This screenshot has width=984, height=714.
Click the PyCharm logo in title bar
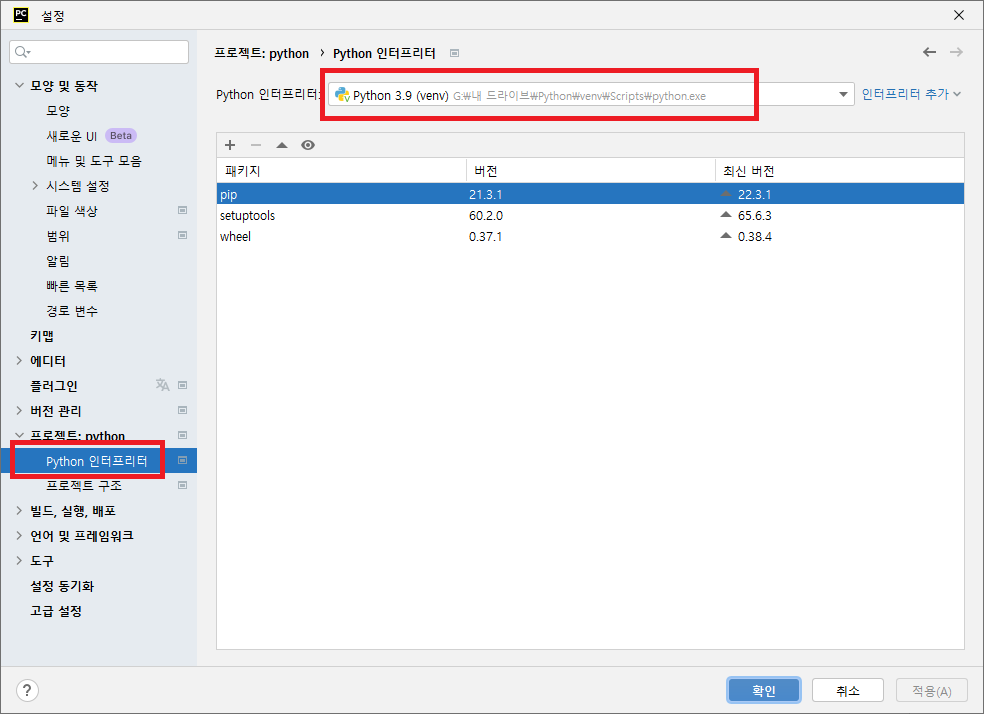[x=21, y=15]
